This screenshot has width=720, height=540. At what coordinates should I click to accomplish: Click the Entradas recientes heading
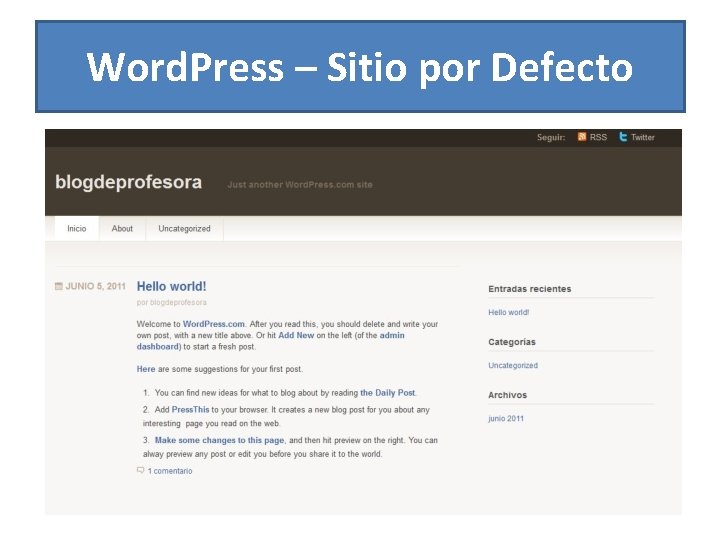pyautogui.click(x=529, y=289)
